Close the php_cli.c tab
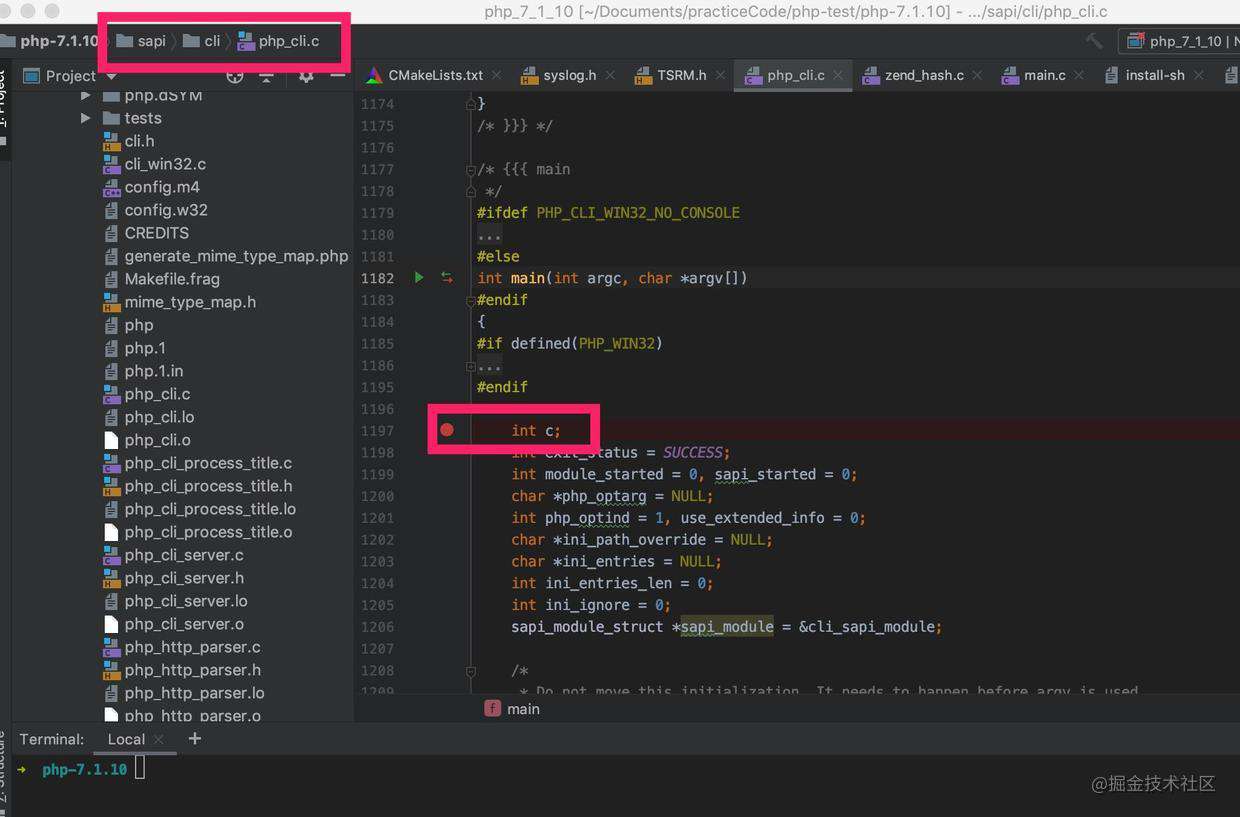Viewport: 1240px width, 817px height. pos(838,75)
